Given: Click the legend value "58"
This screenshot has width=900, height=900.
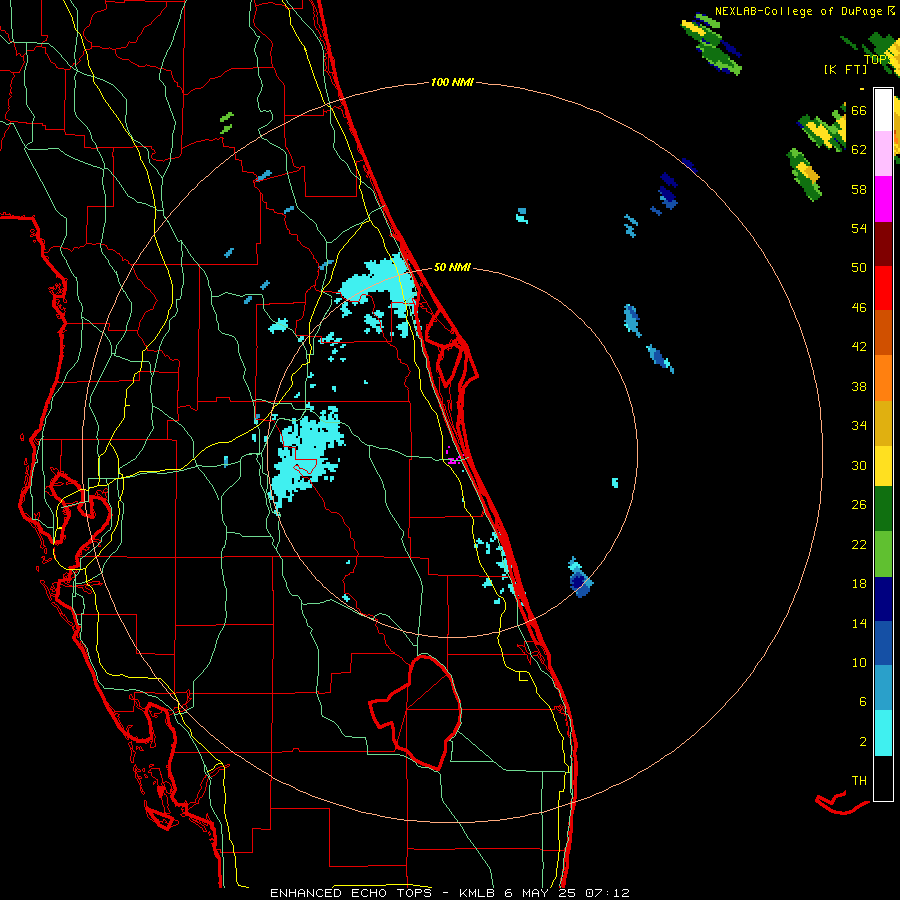Looking at the screenshot, I should [x=859, y=189].
